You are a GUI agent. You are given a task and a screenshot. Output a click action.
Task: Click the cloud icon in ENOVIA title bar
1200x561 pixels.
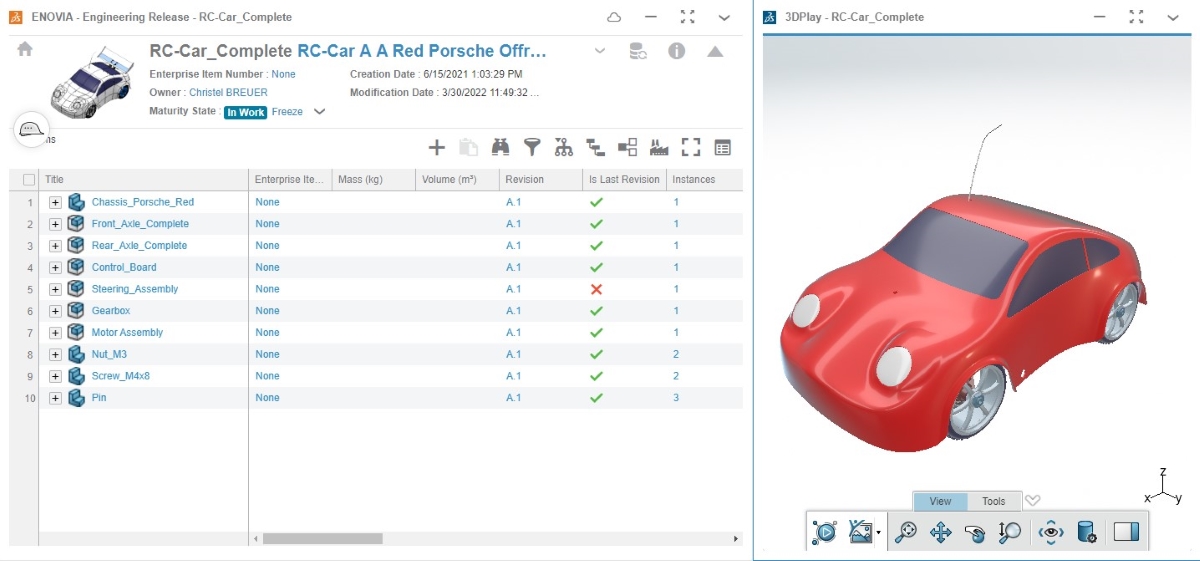click(x=614, y=17)
